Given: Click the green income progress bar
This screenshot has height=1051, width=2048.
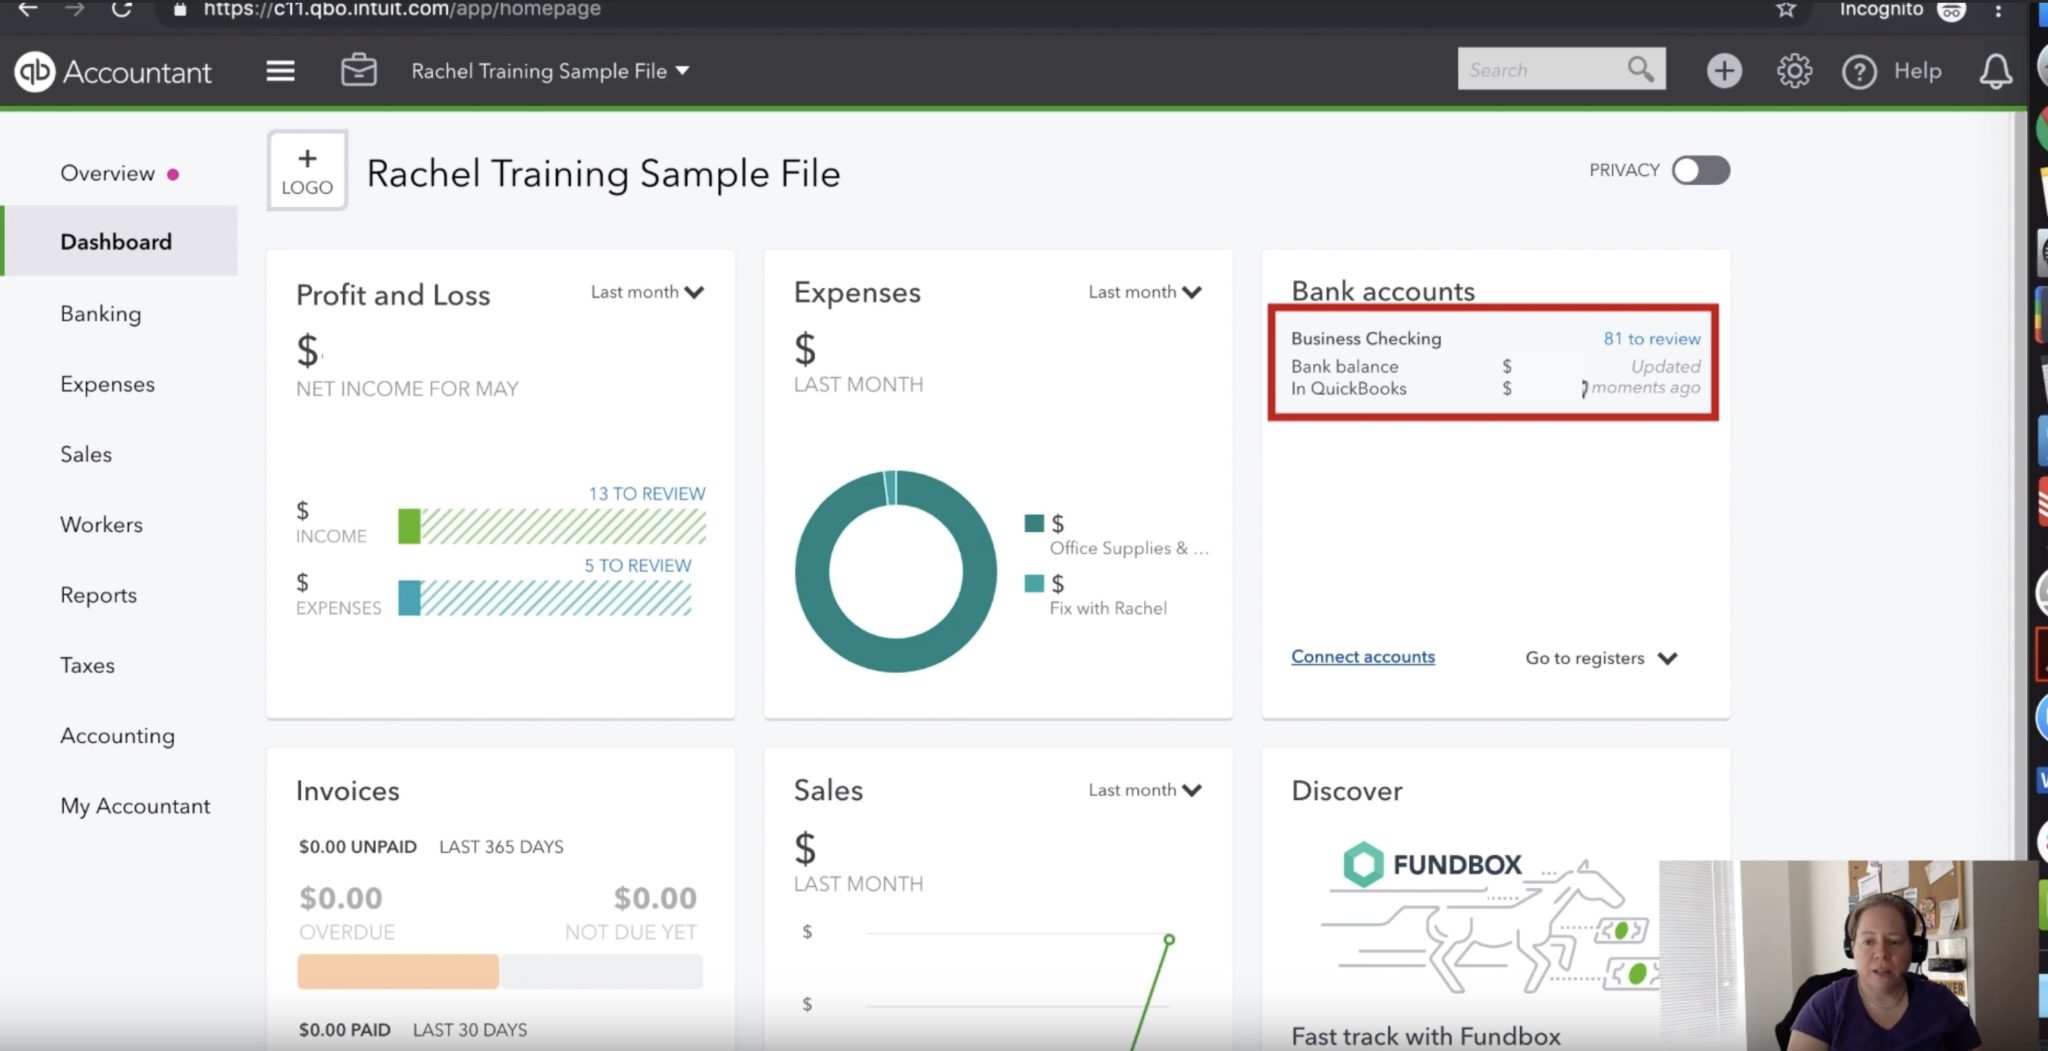Looking at the screenshot, I should click(x=552, y=526).
